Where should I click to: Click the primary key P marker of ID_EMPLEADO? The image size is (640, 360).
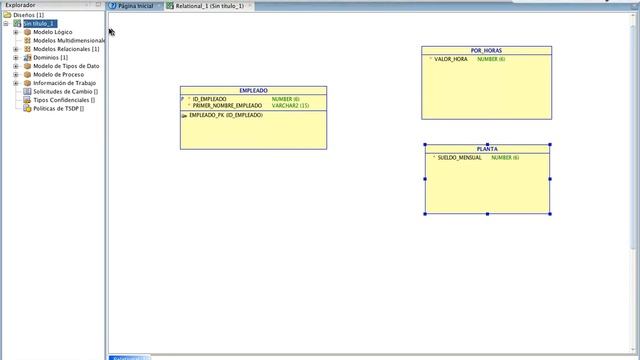[182, 99]
